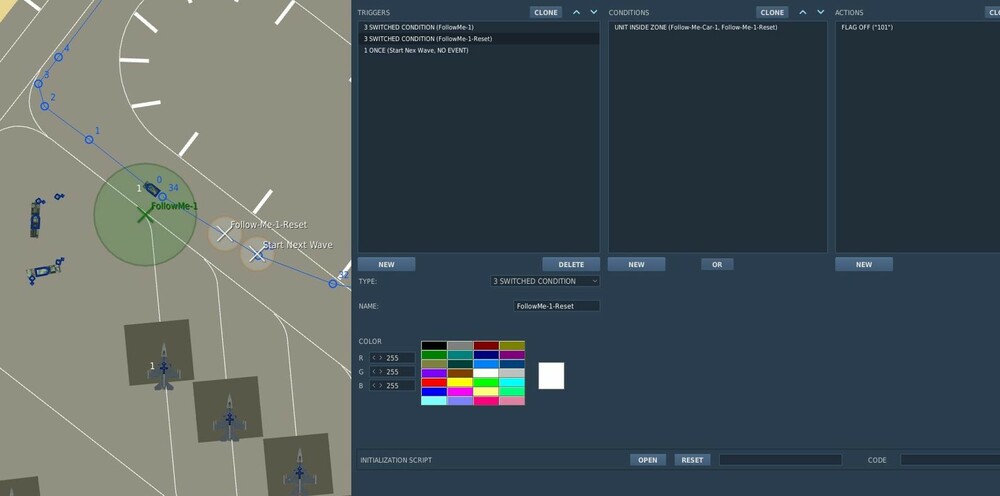Move selected trigger up in Triggers list

point(577,12)
